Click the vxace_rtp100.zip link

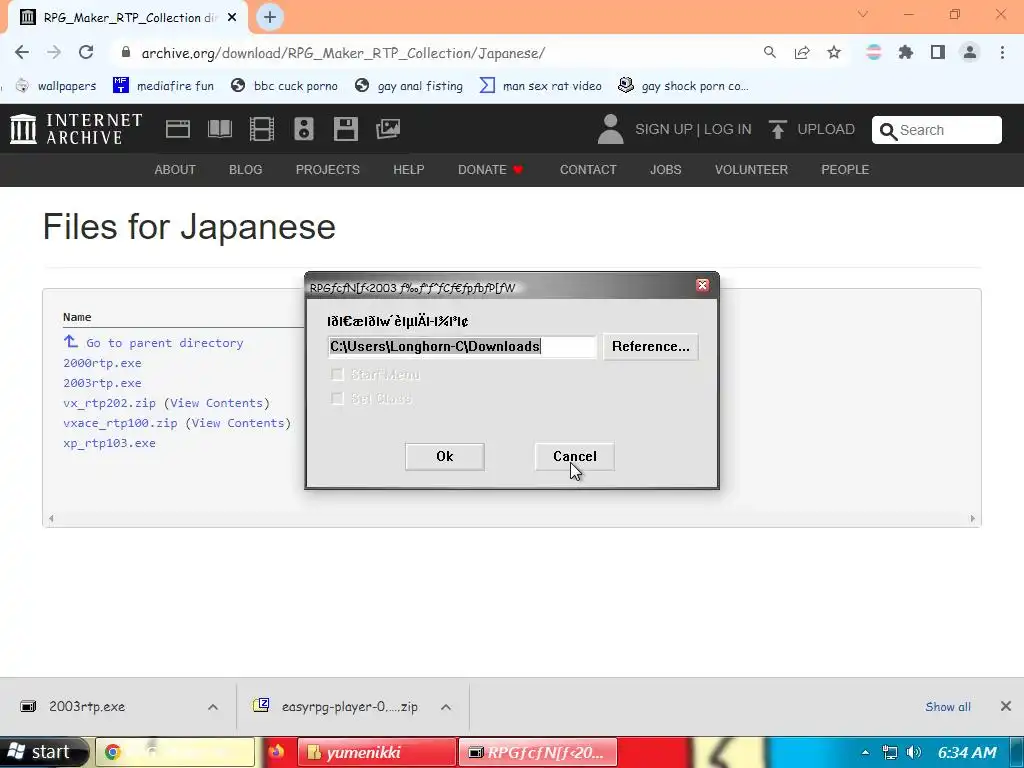pos(120,423)
